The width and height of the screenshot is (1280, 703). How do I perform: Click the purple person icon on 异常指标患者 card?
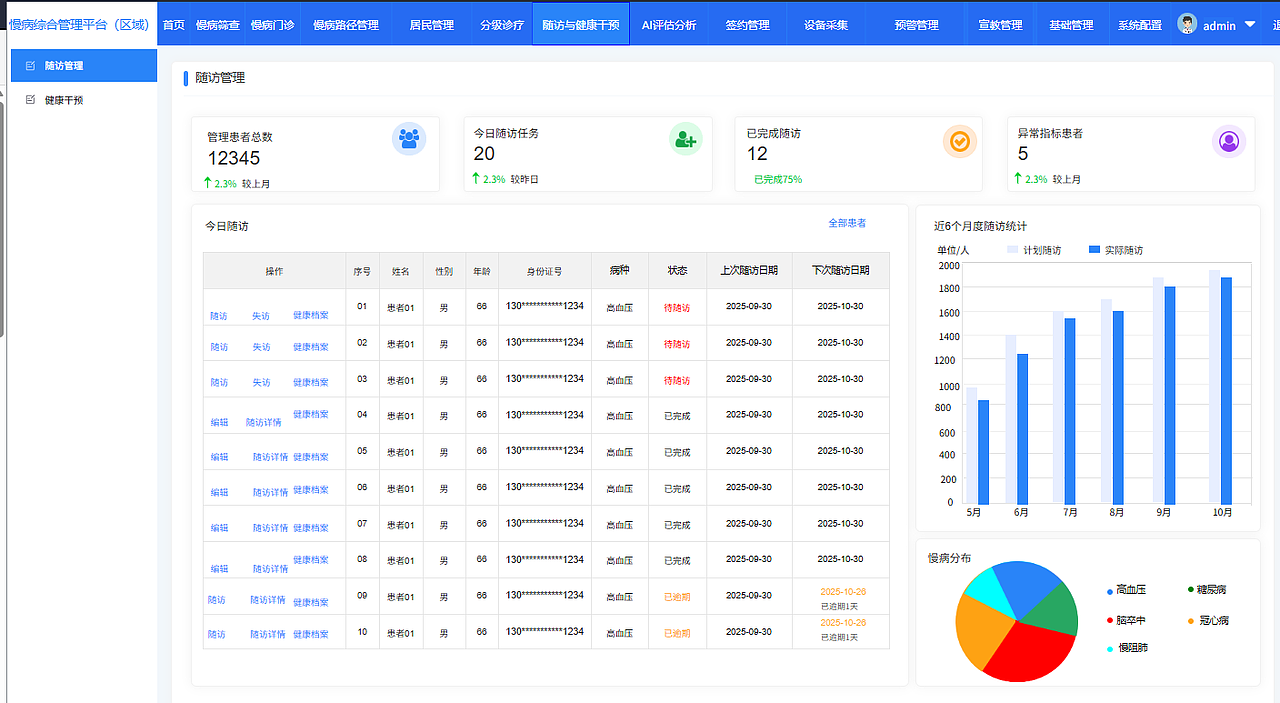coord(1228,141)
